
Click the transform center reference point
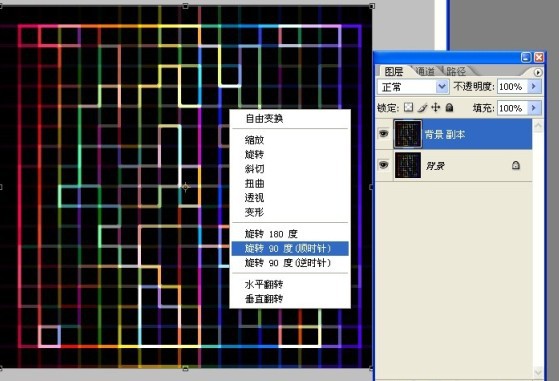click(x=185, y=187)
